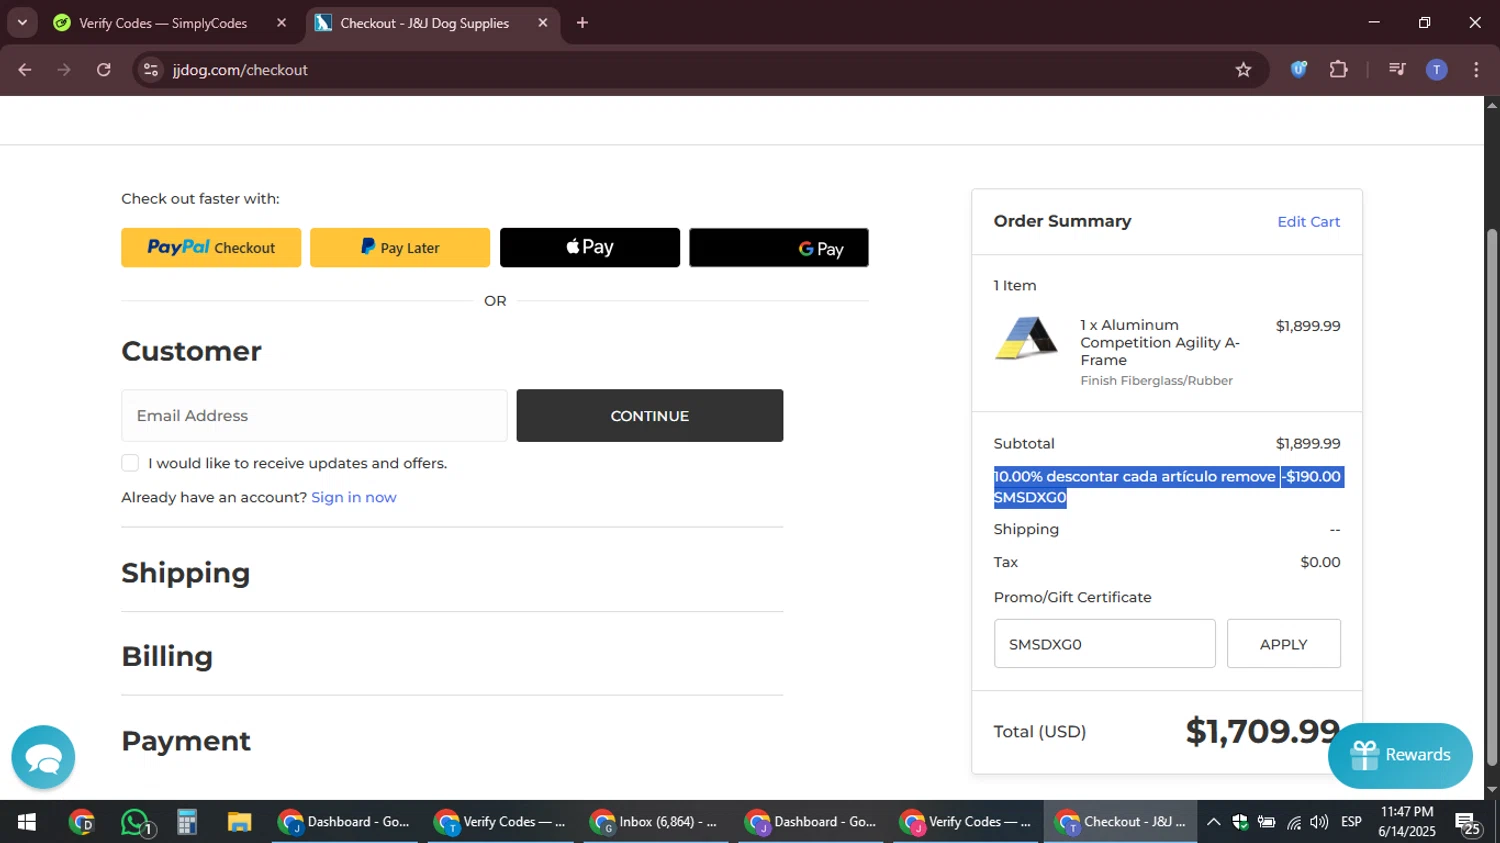Click the Billing section heading
1500x843 pixels.
coord(167,656)
